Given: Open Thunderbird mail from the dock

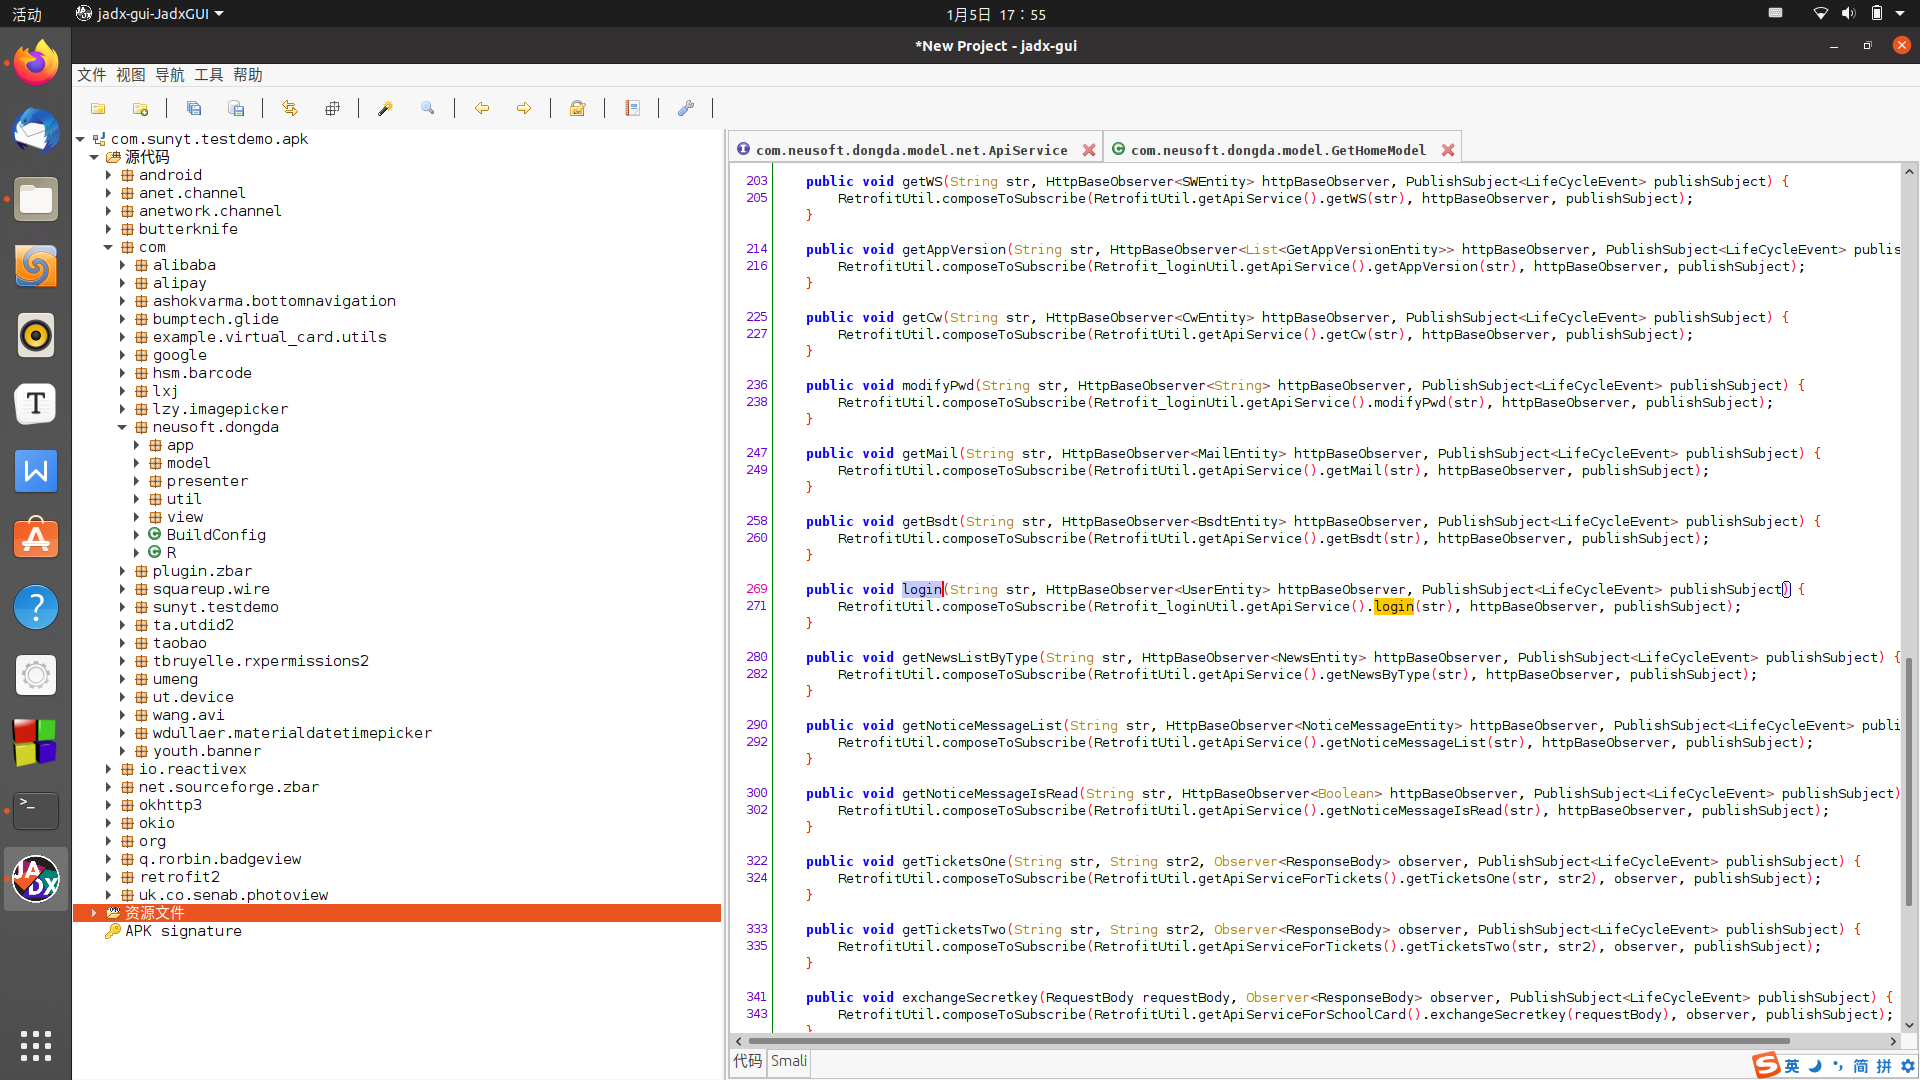Looking at the screenshot, I should (x=36, y=131).
